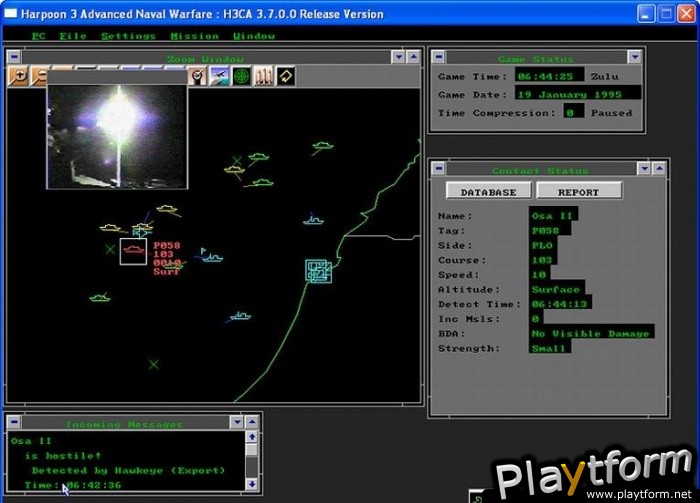Click the DATABASE button
This screenshot has height=503, width=700.
488,192
